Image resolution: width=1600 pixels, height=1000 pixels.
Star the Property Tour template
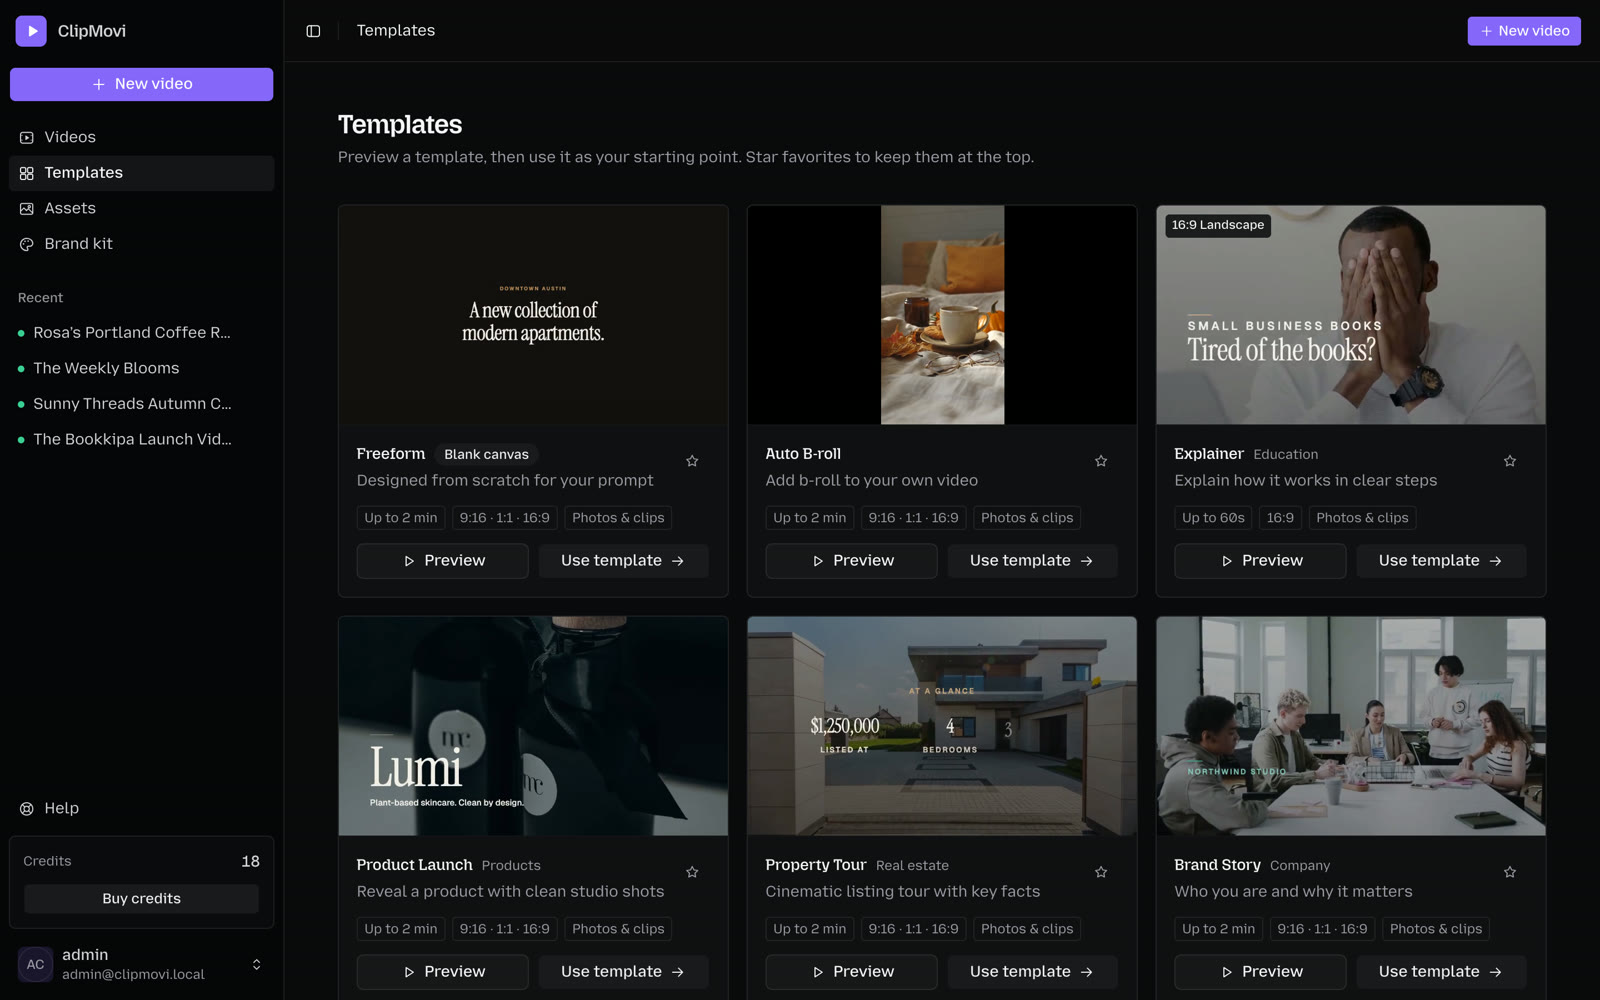point(1101,872)
